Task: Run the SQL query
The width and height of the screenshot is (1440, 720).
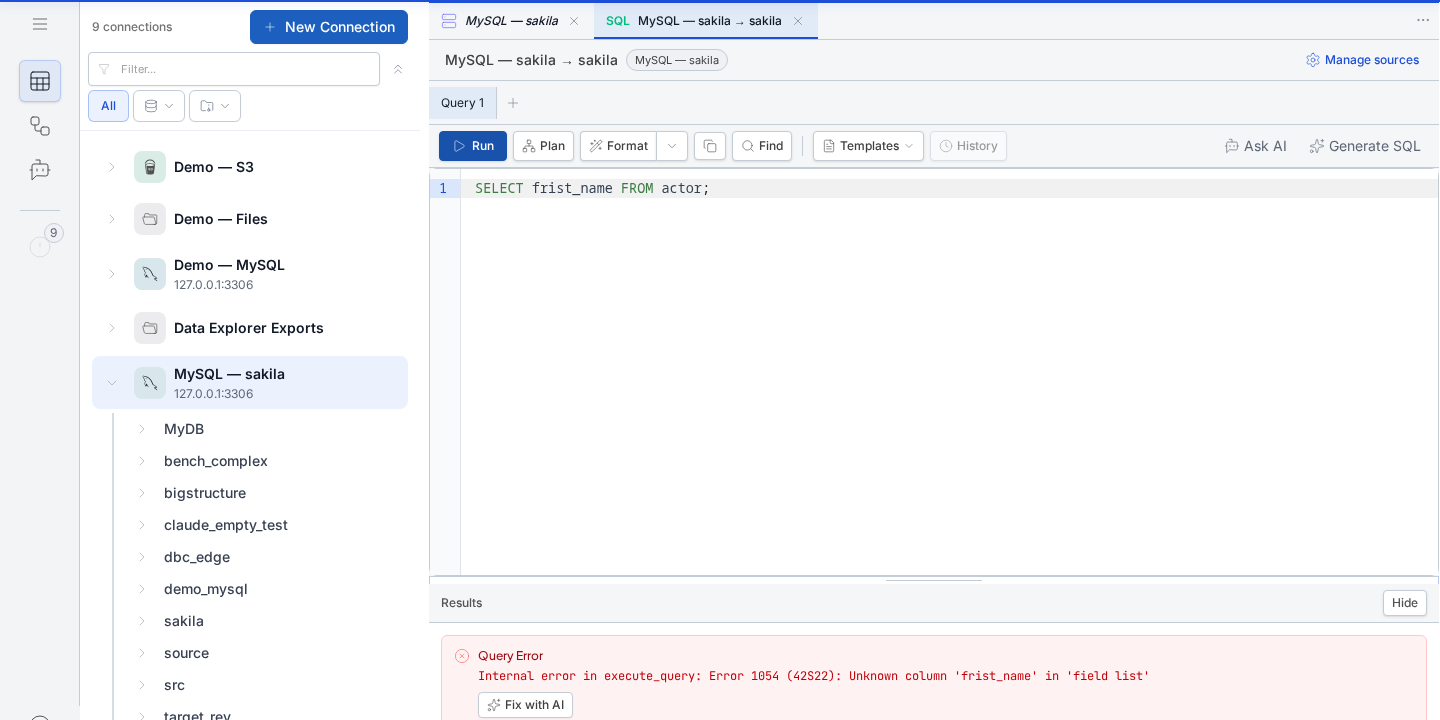Action: click(473, 146)
